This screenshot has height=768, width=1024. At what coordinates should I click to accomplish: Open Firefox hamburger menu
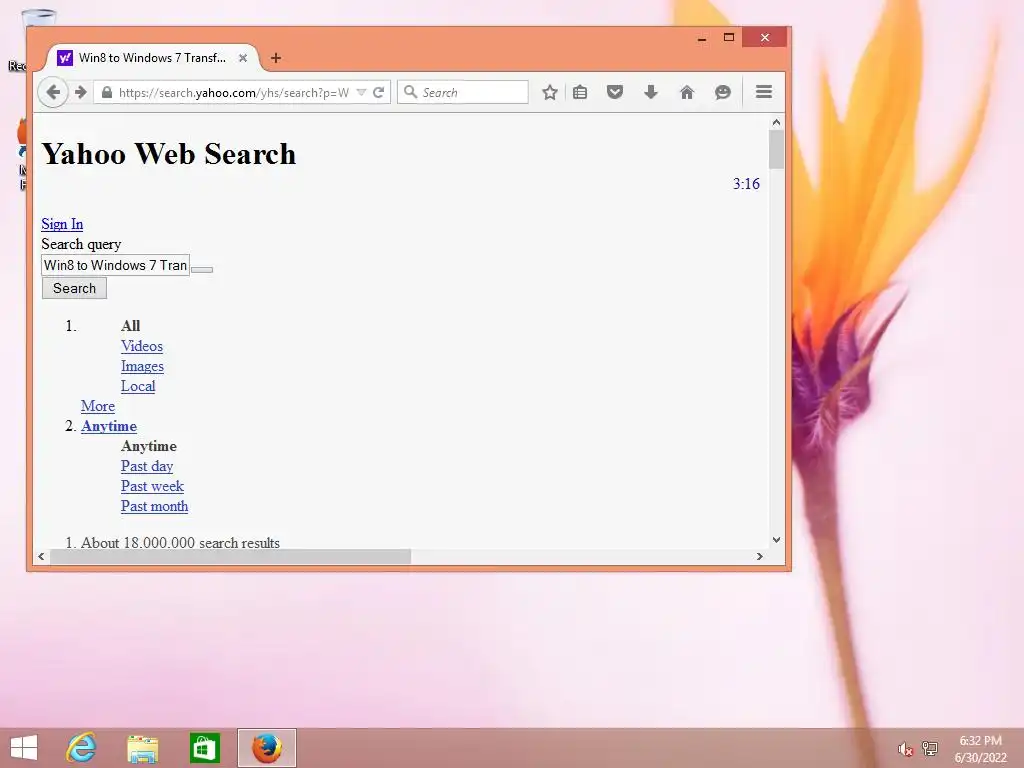tap(763, 92)
